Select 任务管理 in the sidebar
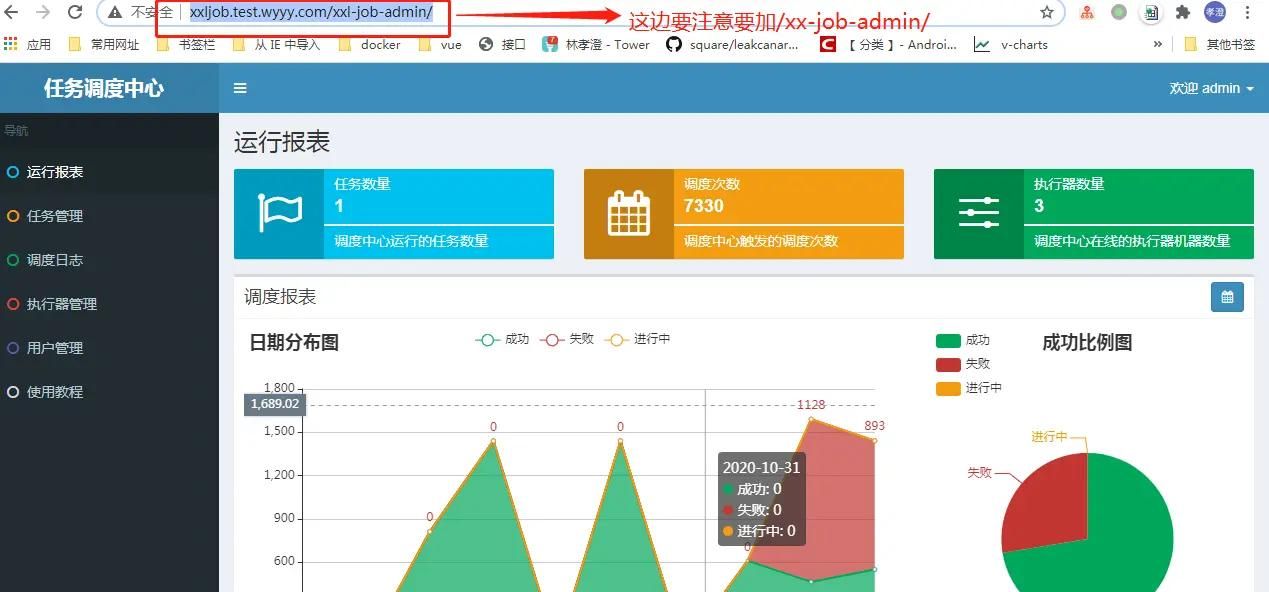 point(55,215)
